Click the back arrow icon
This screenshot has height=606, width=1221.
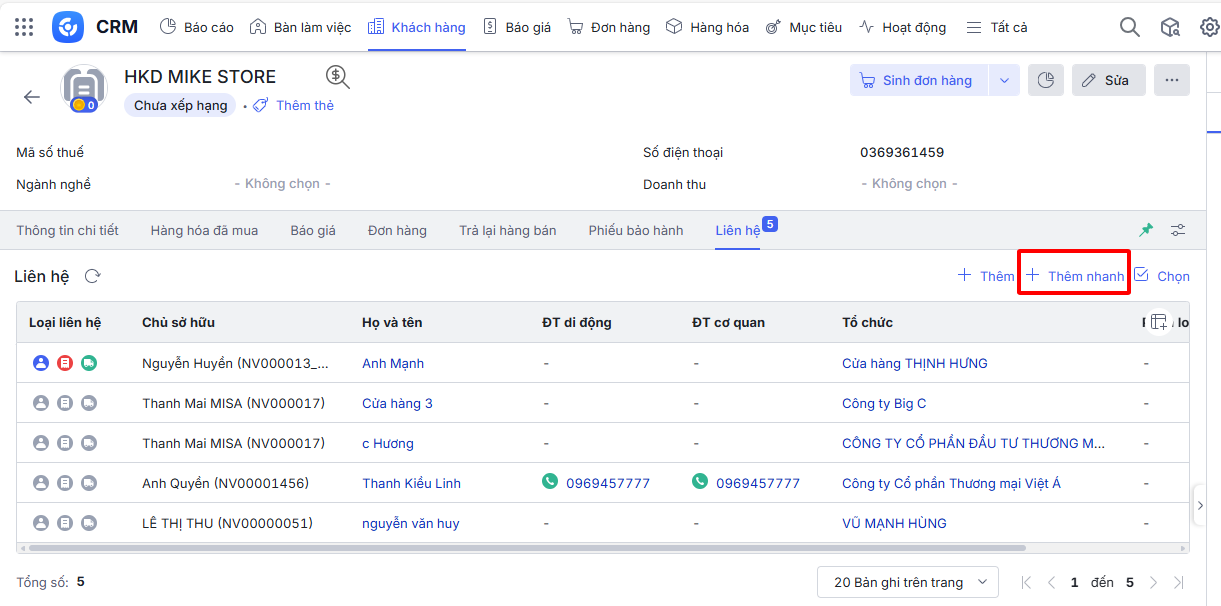[32, 97]
